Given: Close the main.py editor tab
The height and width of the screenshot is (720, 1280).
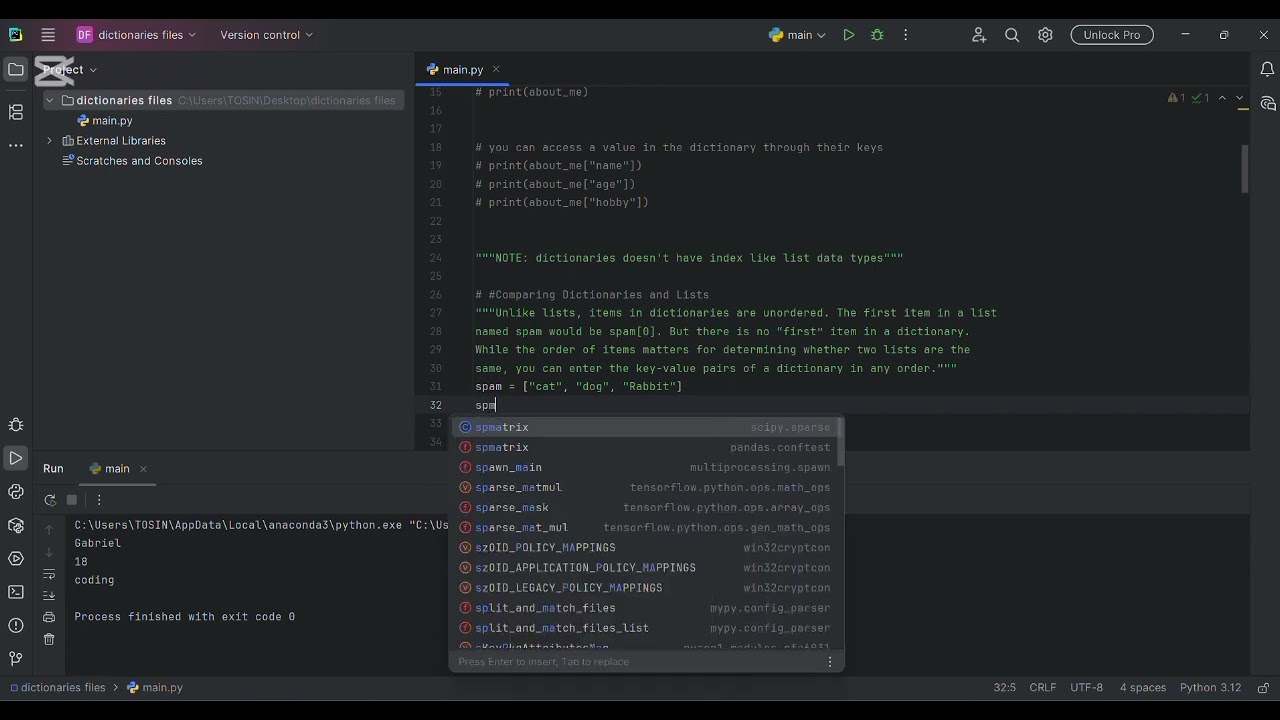Looking at the screenshot, I should coord(495,70).
